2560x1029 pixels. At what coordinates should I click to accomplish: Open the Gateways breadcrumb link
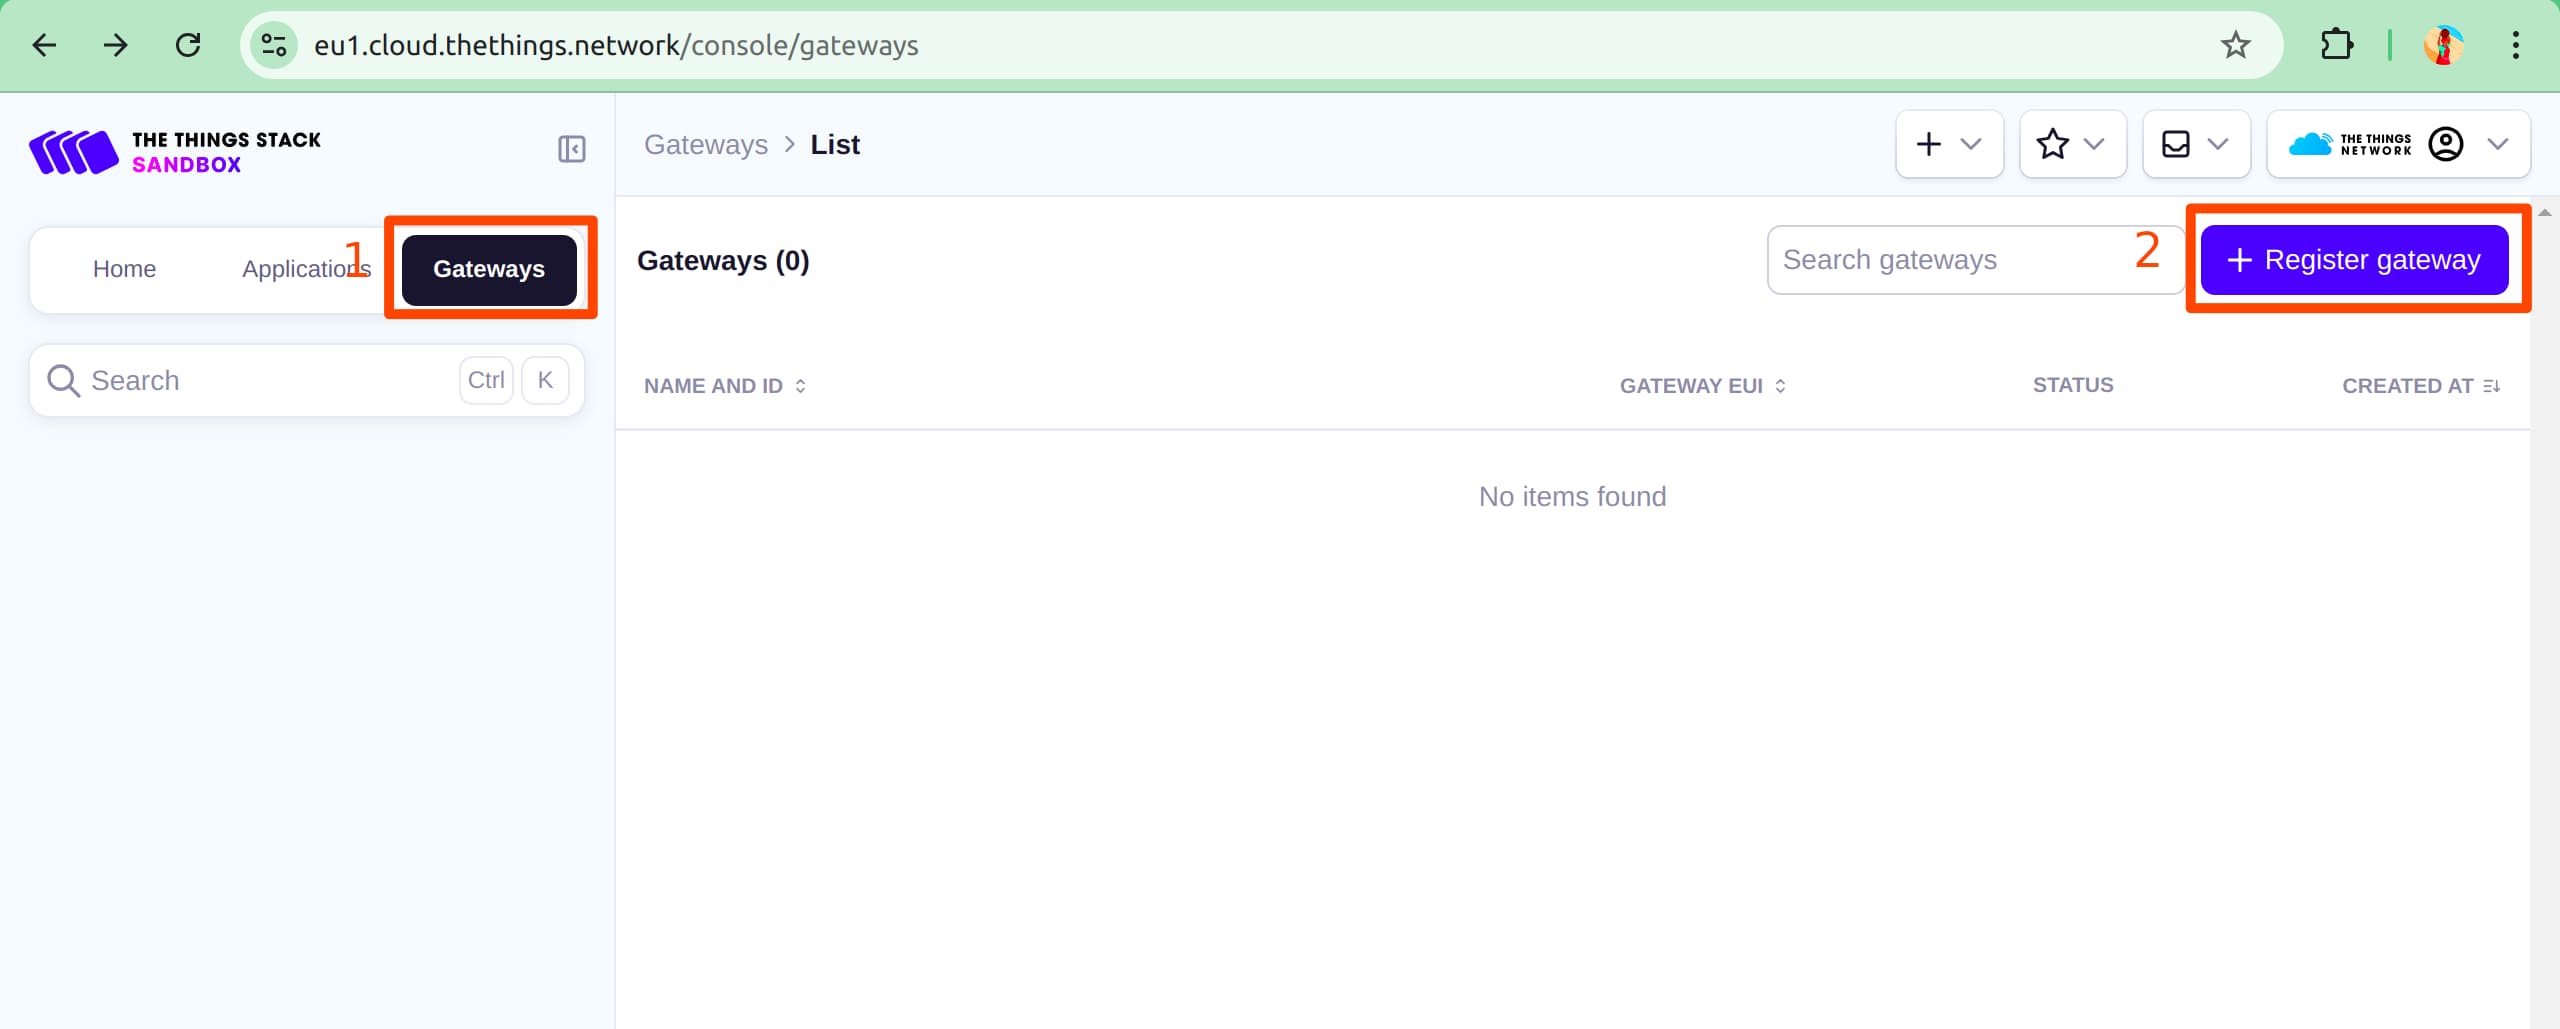705,144
